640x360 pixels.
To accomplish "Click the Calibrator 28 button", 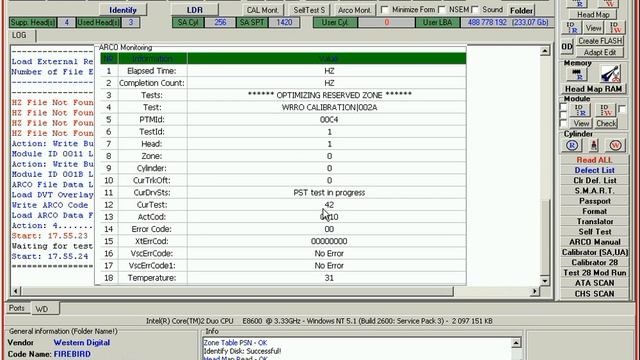I will [594, 262].
